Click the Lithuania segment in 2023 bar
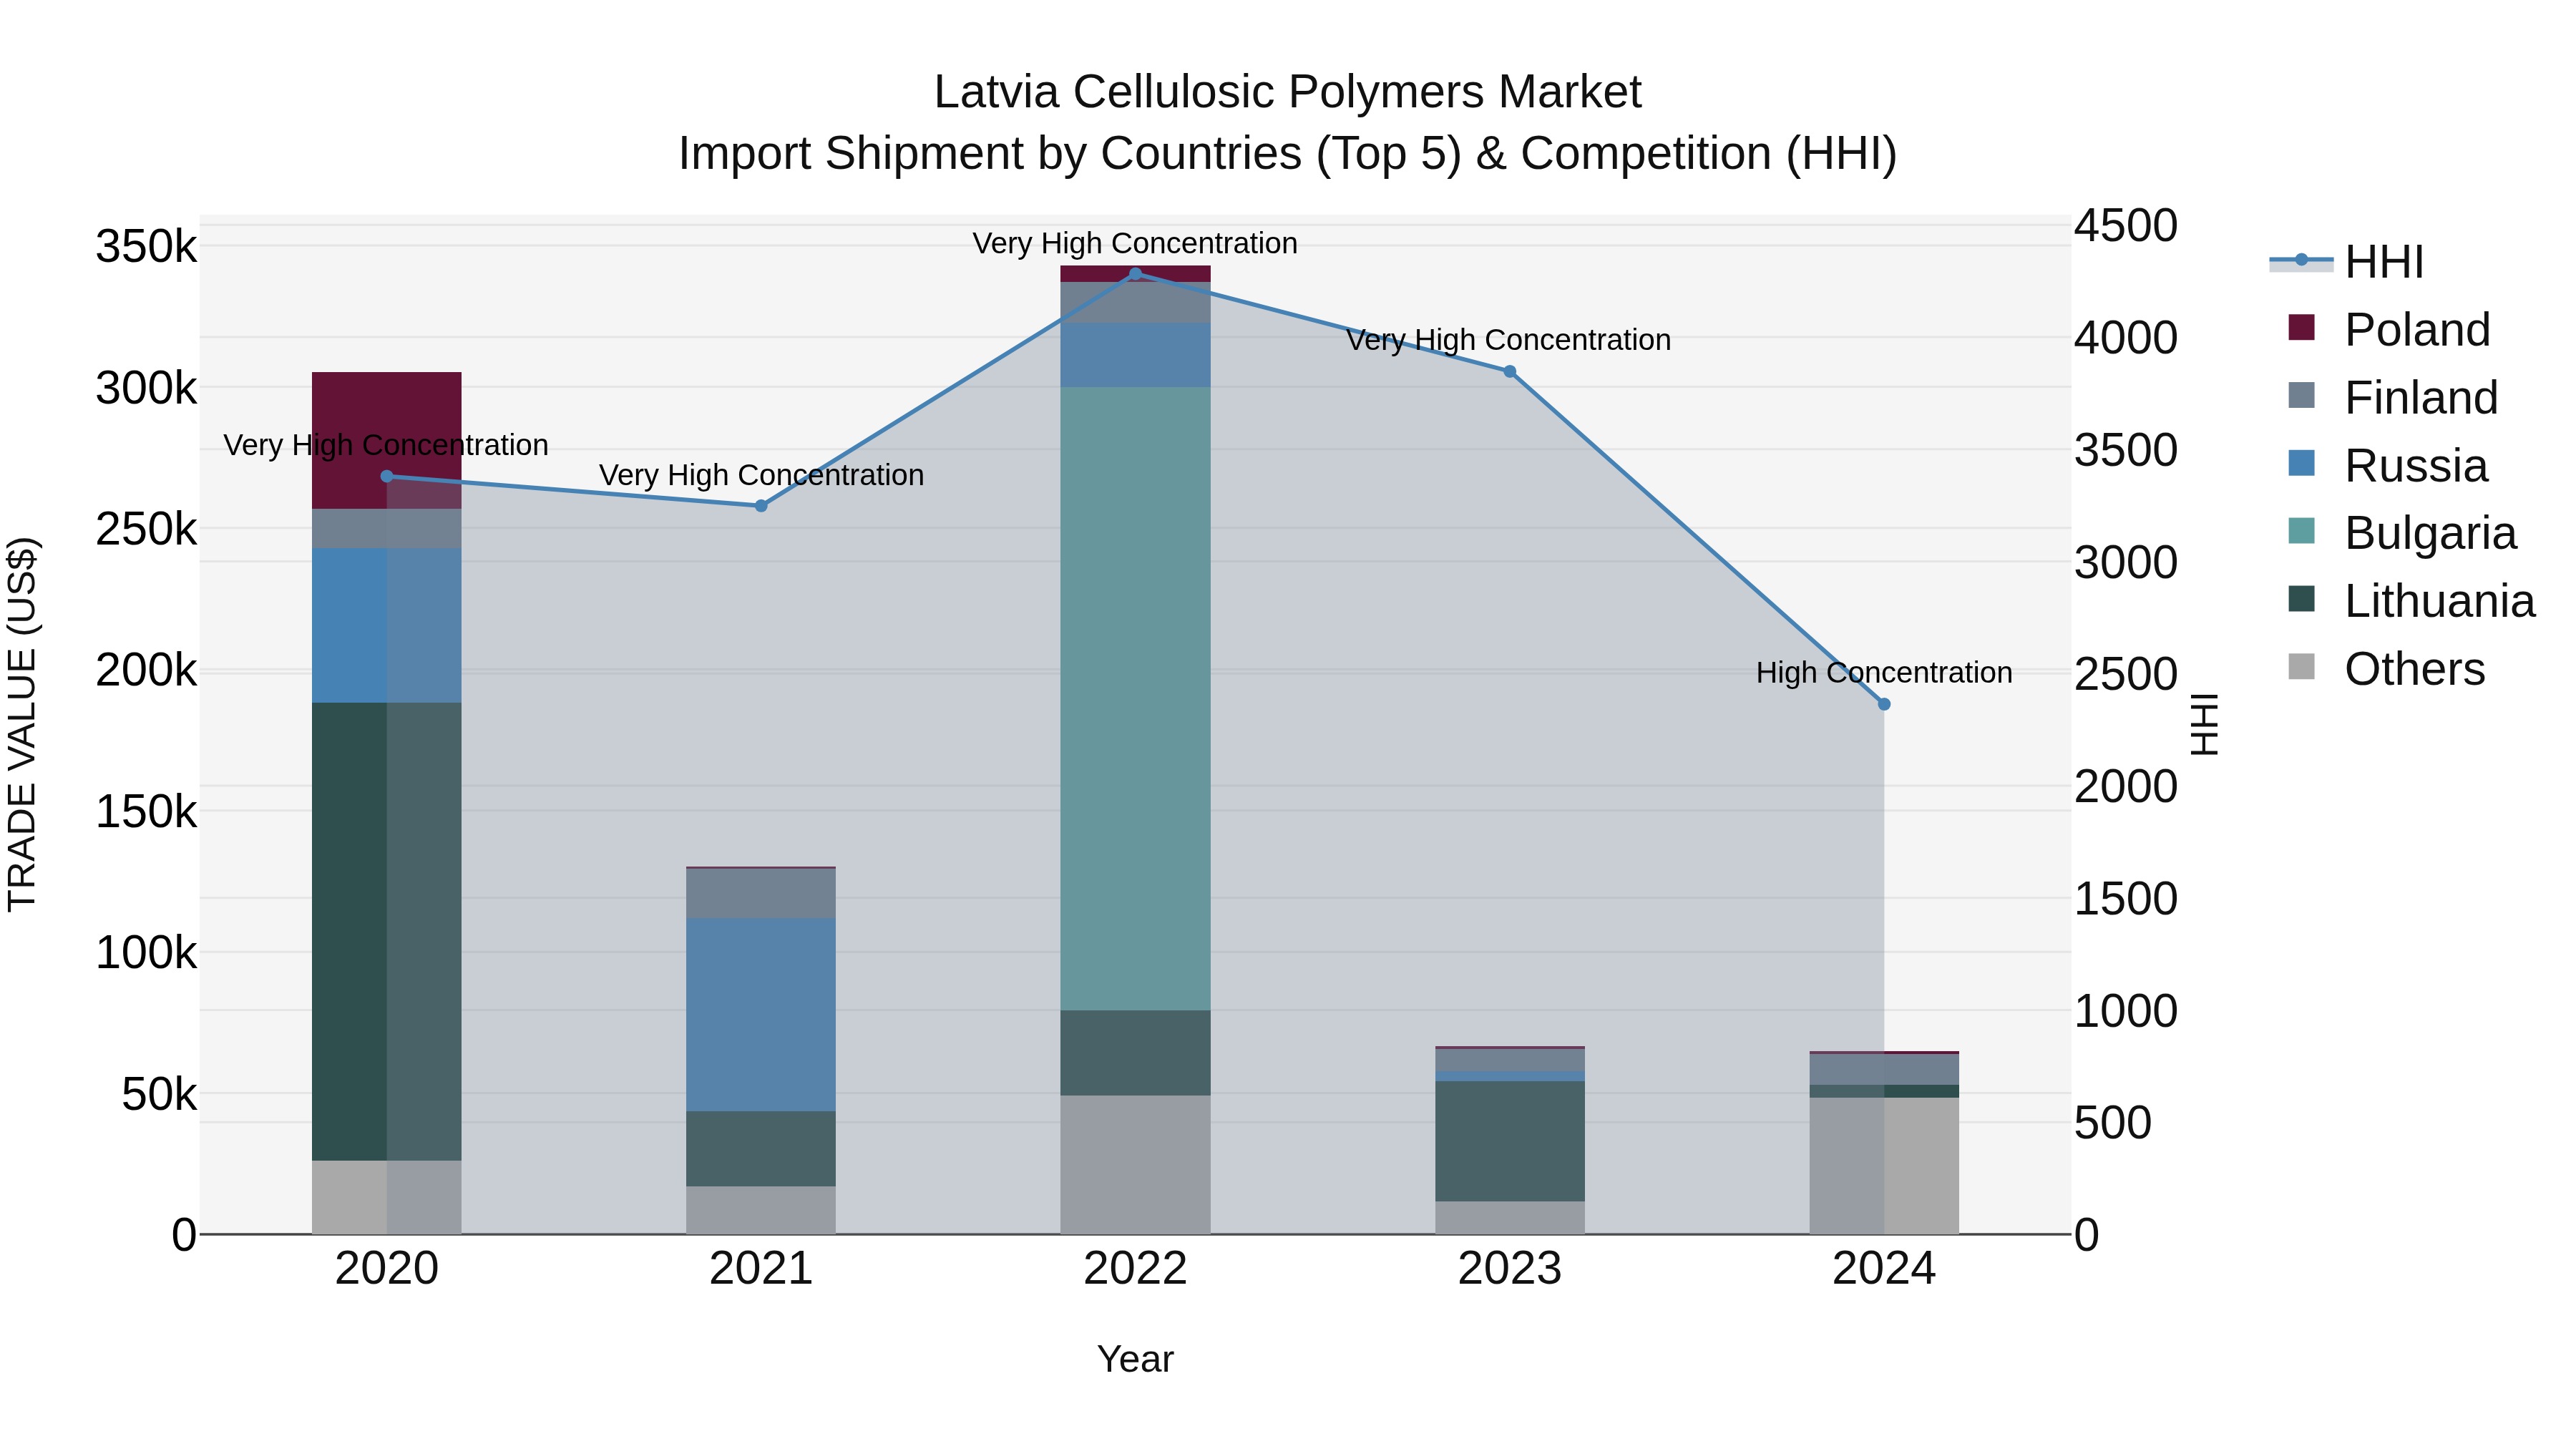The image size is (2576, 1449). pyautogui.click(x=1510, y=1141)
